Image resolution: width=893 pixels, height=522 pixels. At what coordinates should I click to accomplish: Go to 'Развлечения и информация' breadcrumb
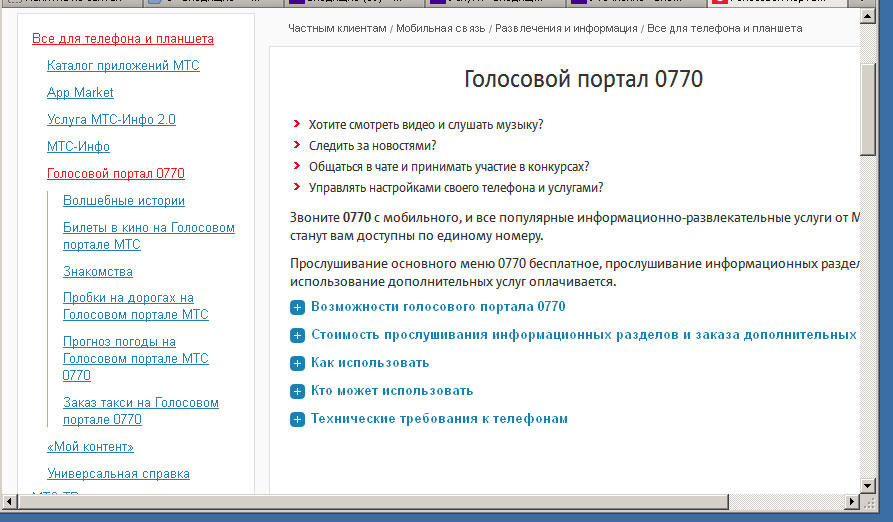tap(566, 28)
